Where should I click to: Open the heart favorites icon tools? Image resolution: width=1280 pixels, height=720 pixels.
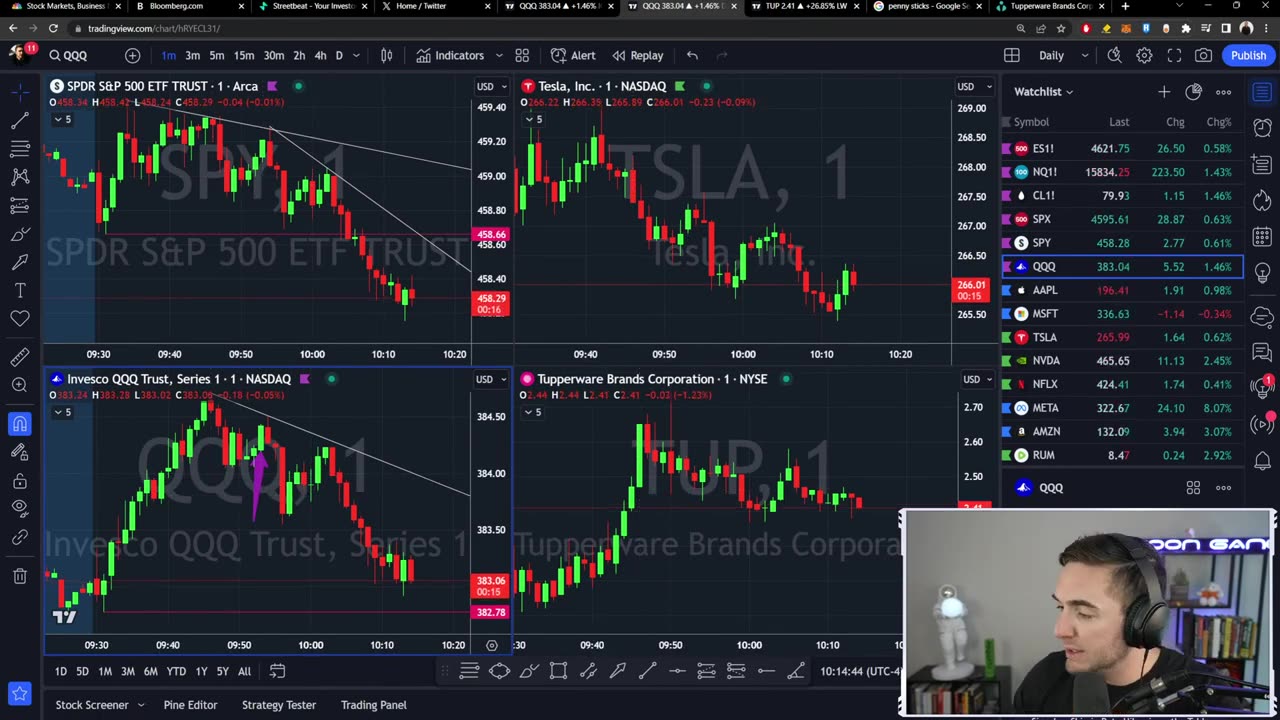(19, 318)
